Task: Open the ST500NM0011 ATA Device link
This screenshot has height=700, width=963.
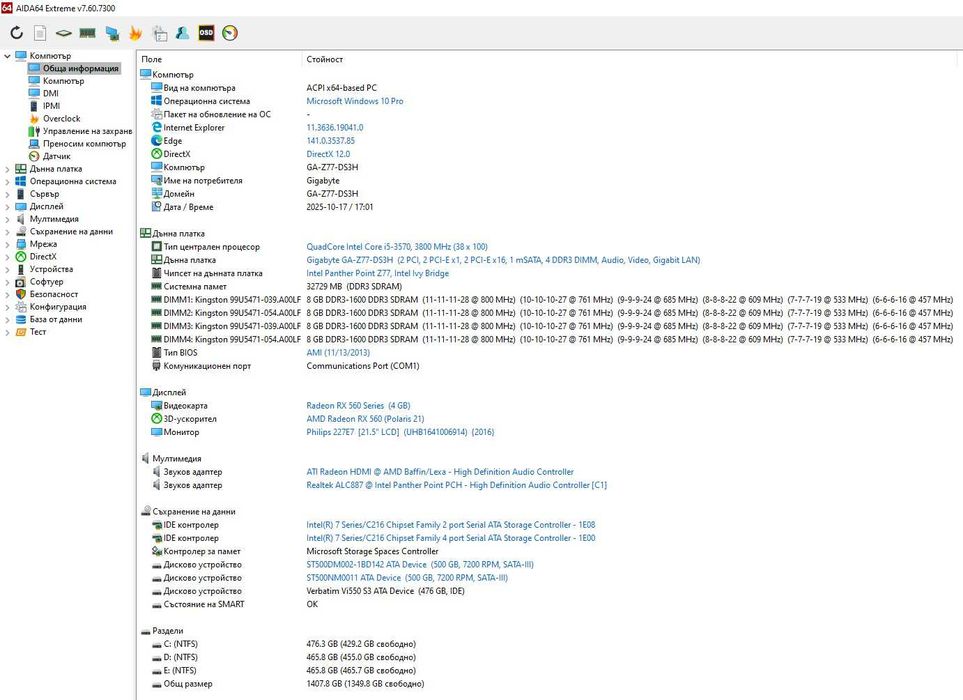Action: click(407, 578)
